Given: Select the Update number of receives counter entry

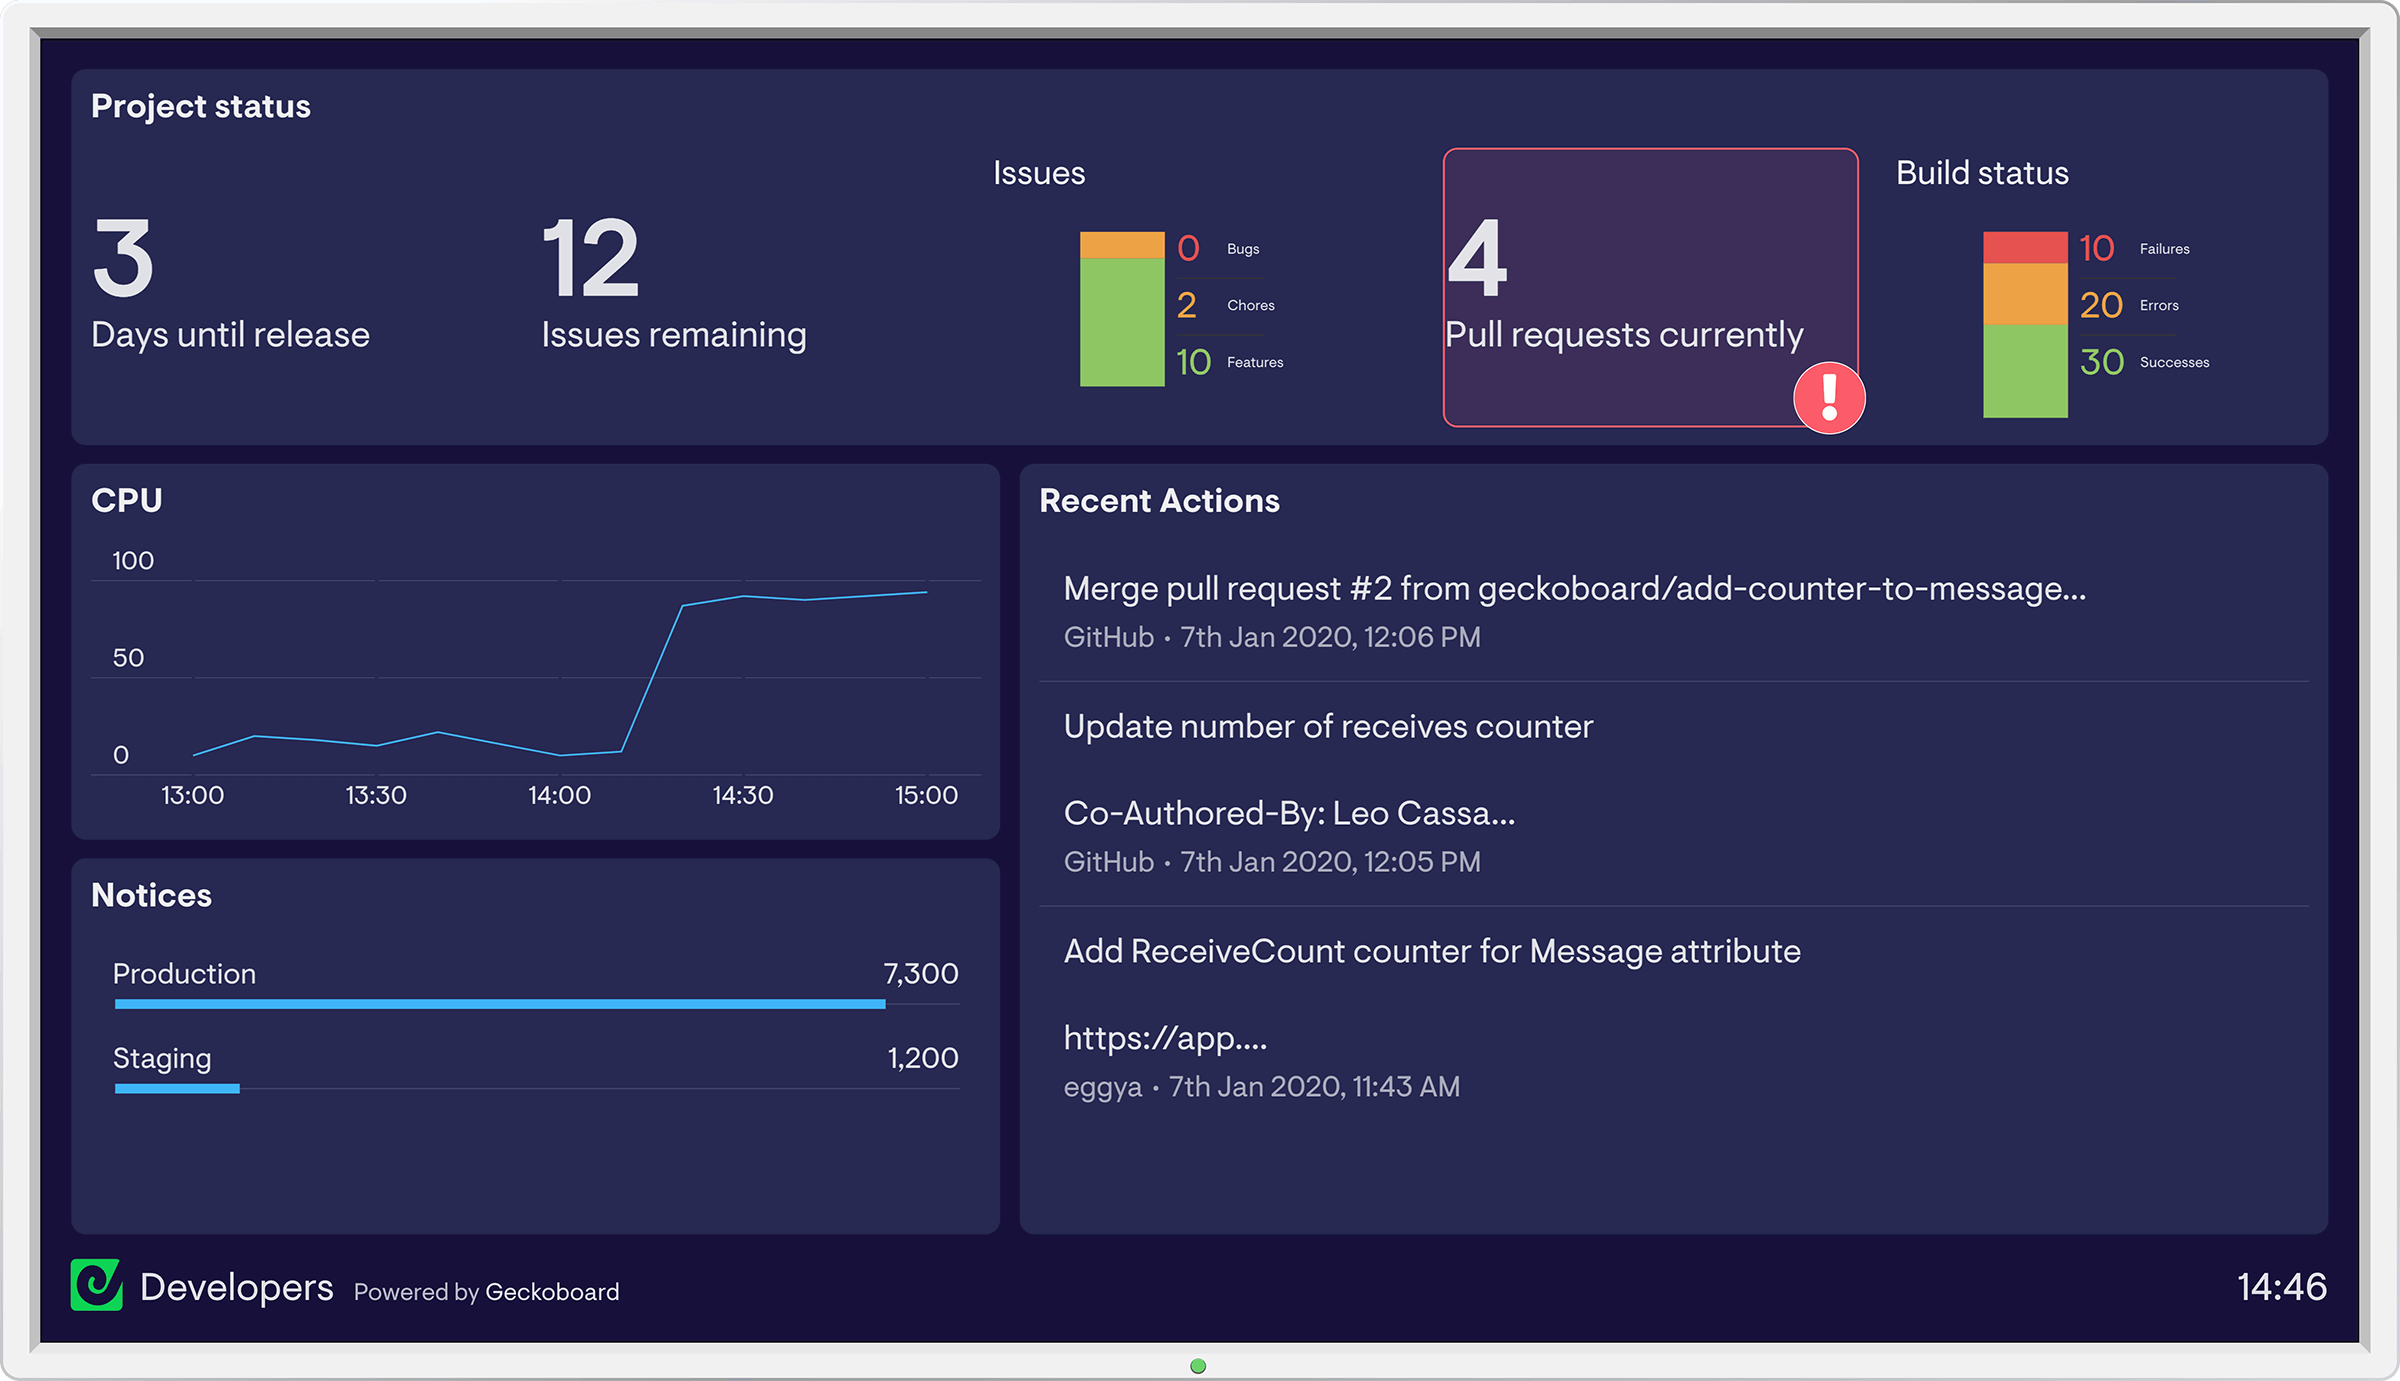Looking at the screenshot, I should pyautogui.click(x=1328, y=726).
